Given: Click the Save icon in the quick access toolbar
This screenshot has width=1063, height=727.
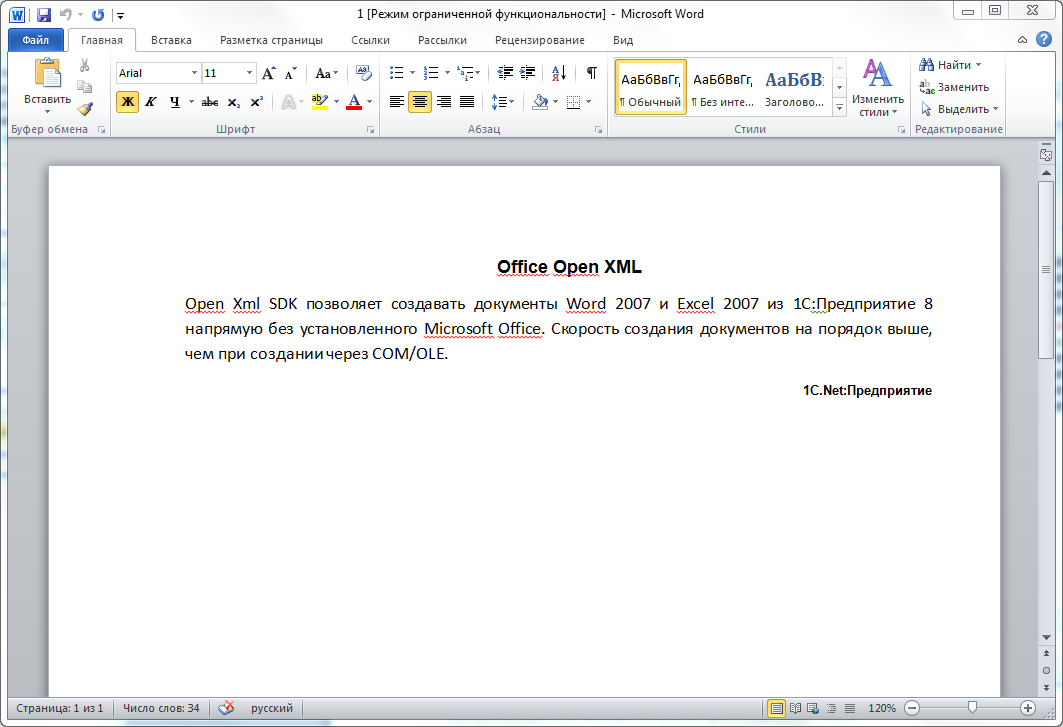Looking at the screenshot, I should click(44, 15).
